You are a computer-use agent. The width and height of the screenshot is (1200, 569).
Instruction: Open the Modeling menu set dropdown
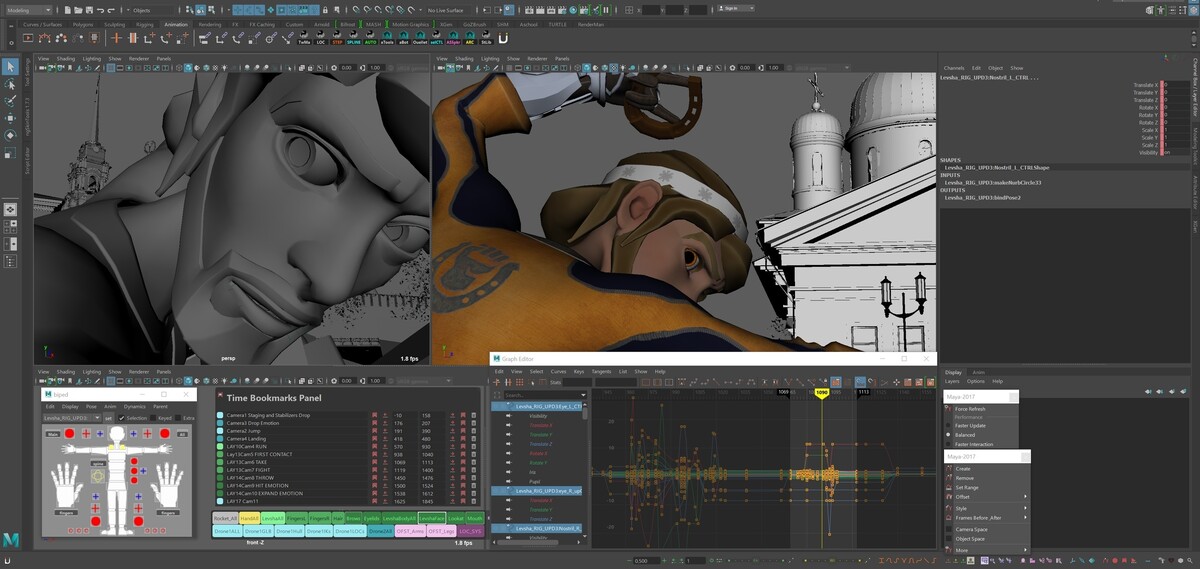pyautogui.click(x=27, y=10)
